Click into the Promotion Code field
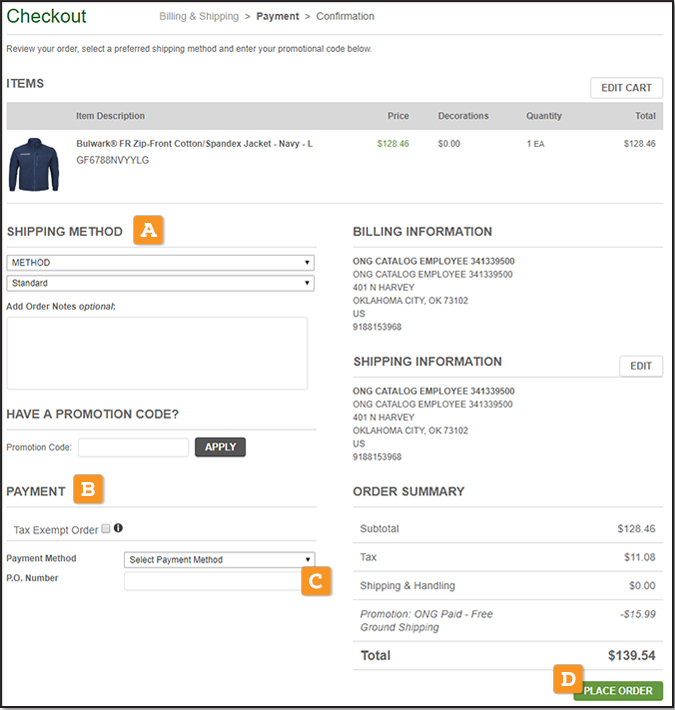The height and width of the screenshot is (710, 675). tap(133, 447)
